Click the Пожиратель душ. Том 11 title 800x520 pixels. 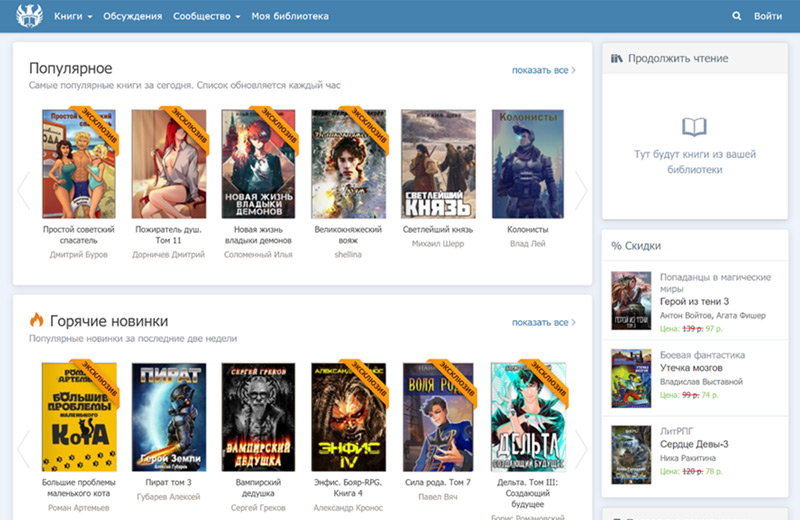pos(168,235)
